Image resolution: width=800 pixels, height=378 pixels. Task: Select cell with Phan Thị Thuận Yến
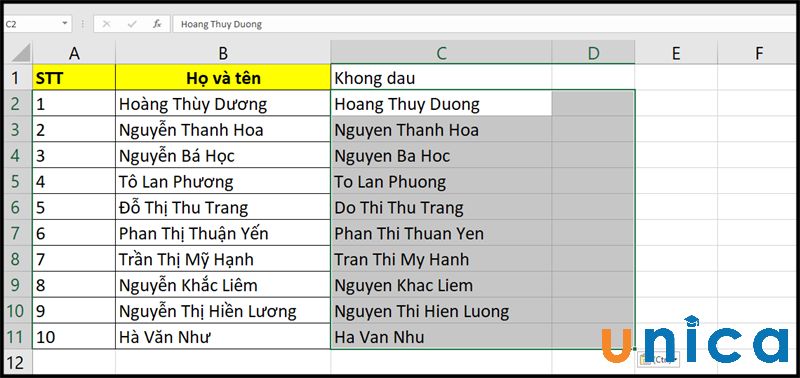click(223, 233)
